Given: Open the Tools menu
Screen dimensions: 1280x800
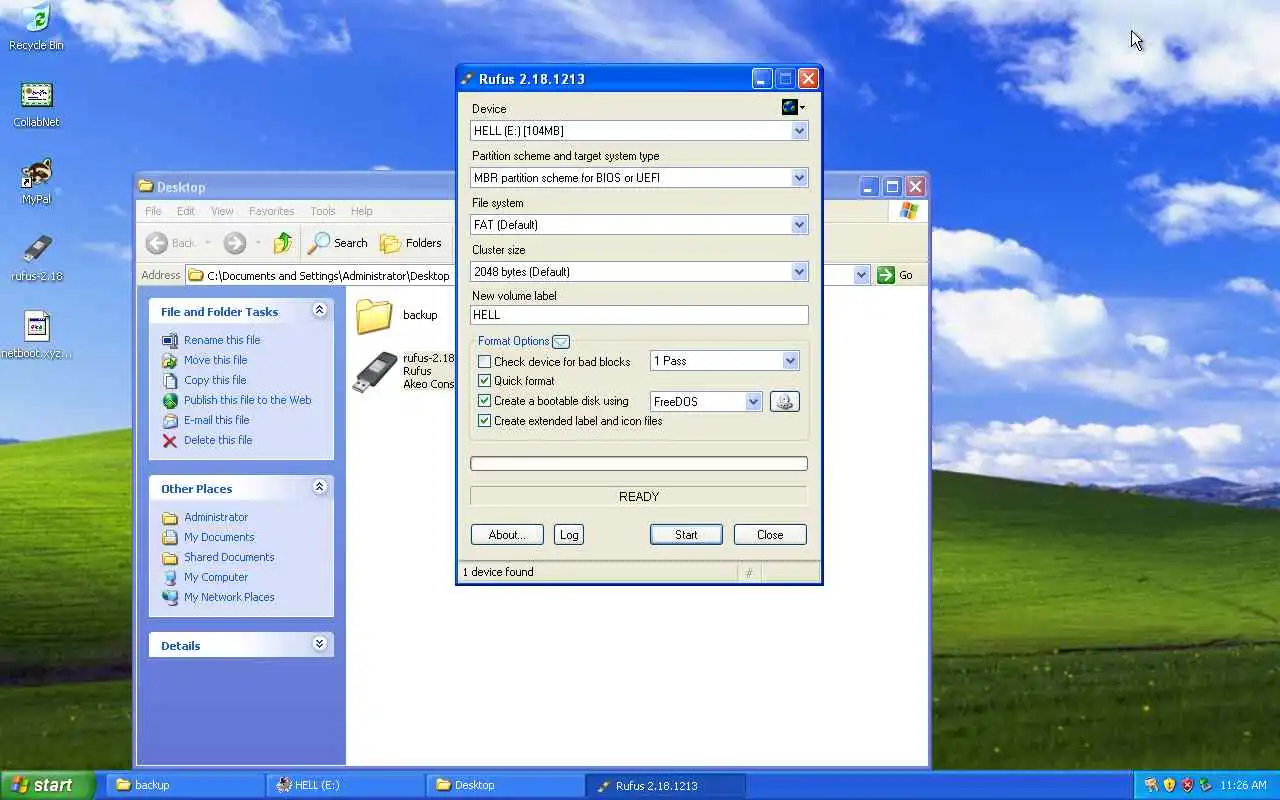Looking at the screenshot, I should (x=322, y=211).
